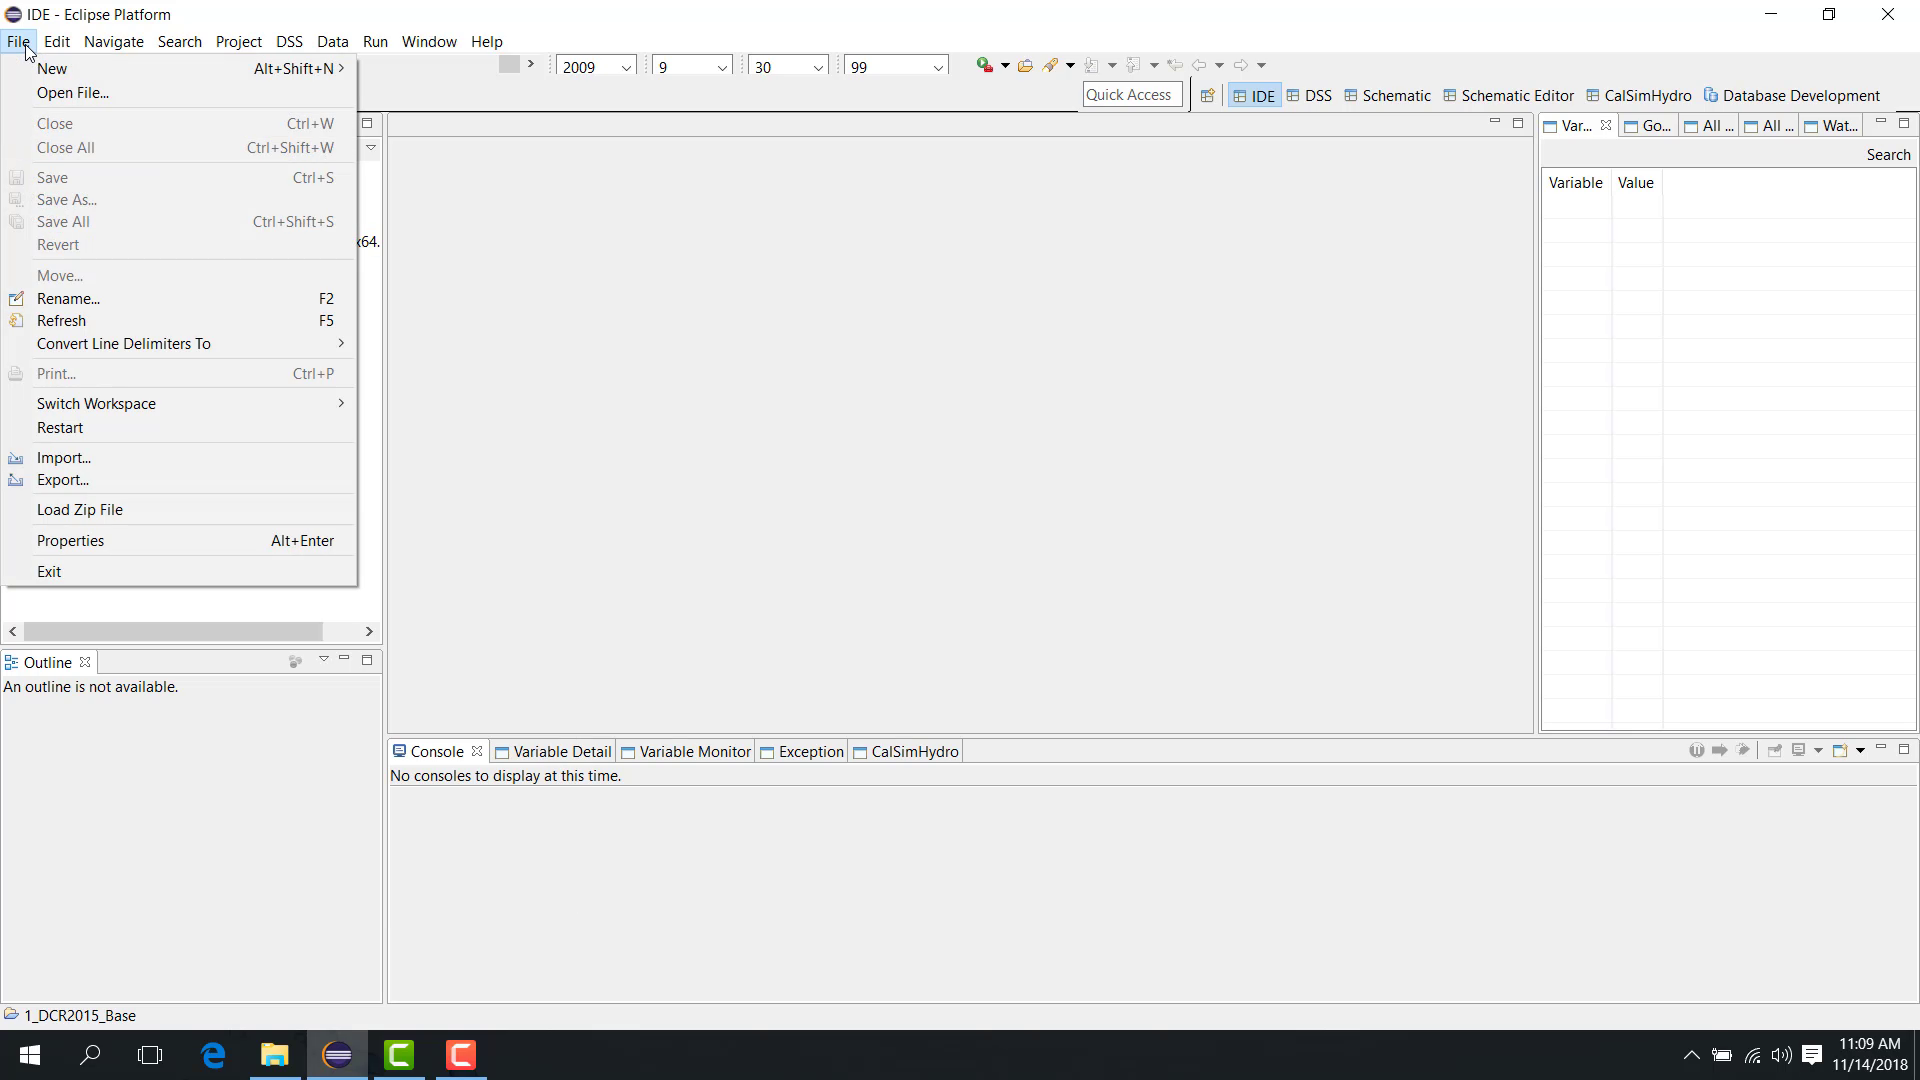Click the single gray arrow in Console toolbar
Image resolution: width=1920 pixels, height=1080 pixels.
[1720, 750]
